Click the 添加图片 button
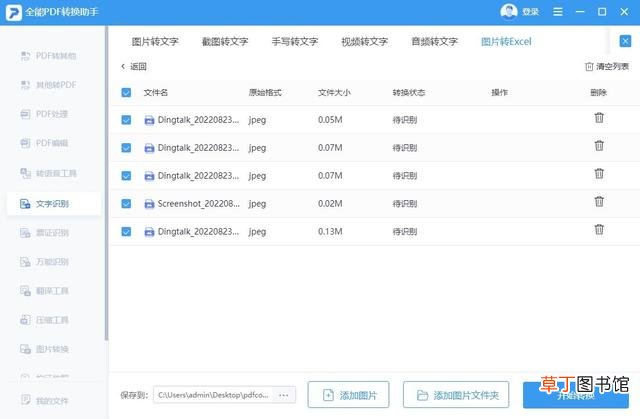 pyautogui.click(x=349, y=395)
